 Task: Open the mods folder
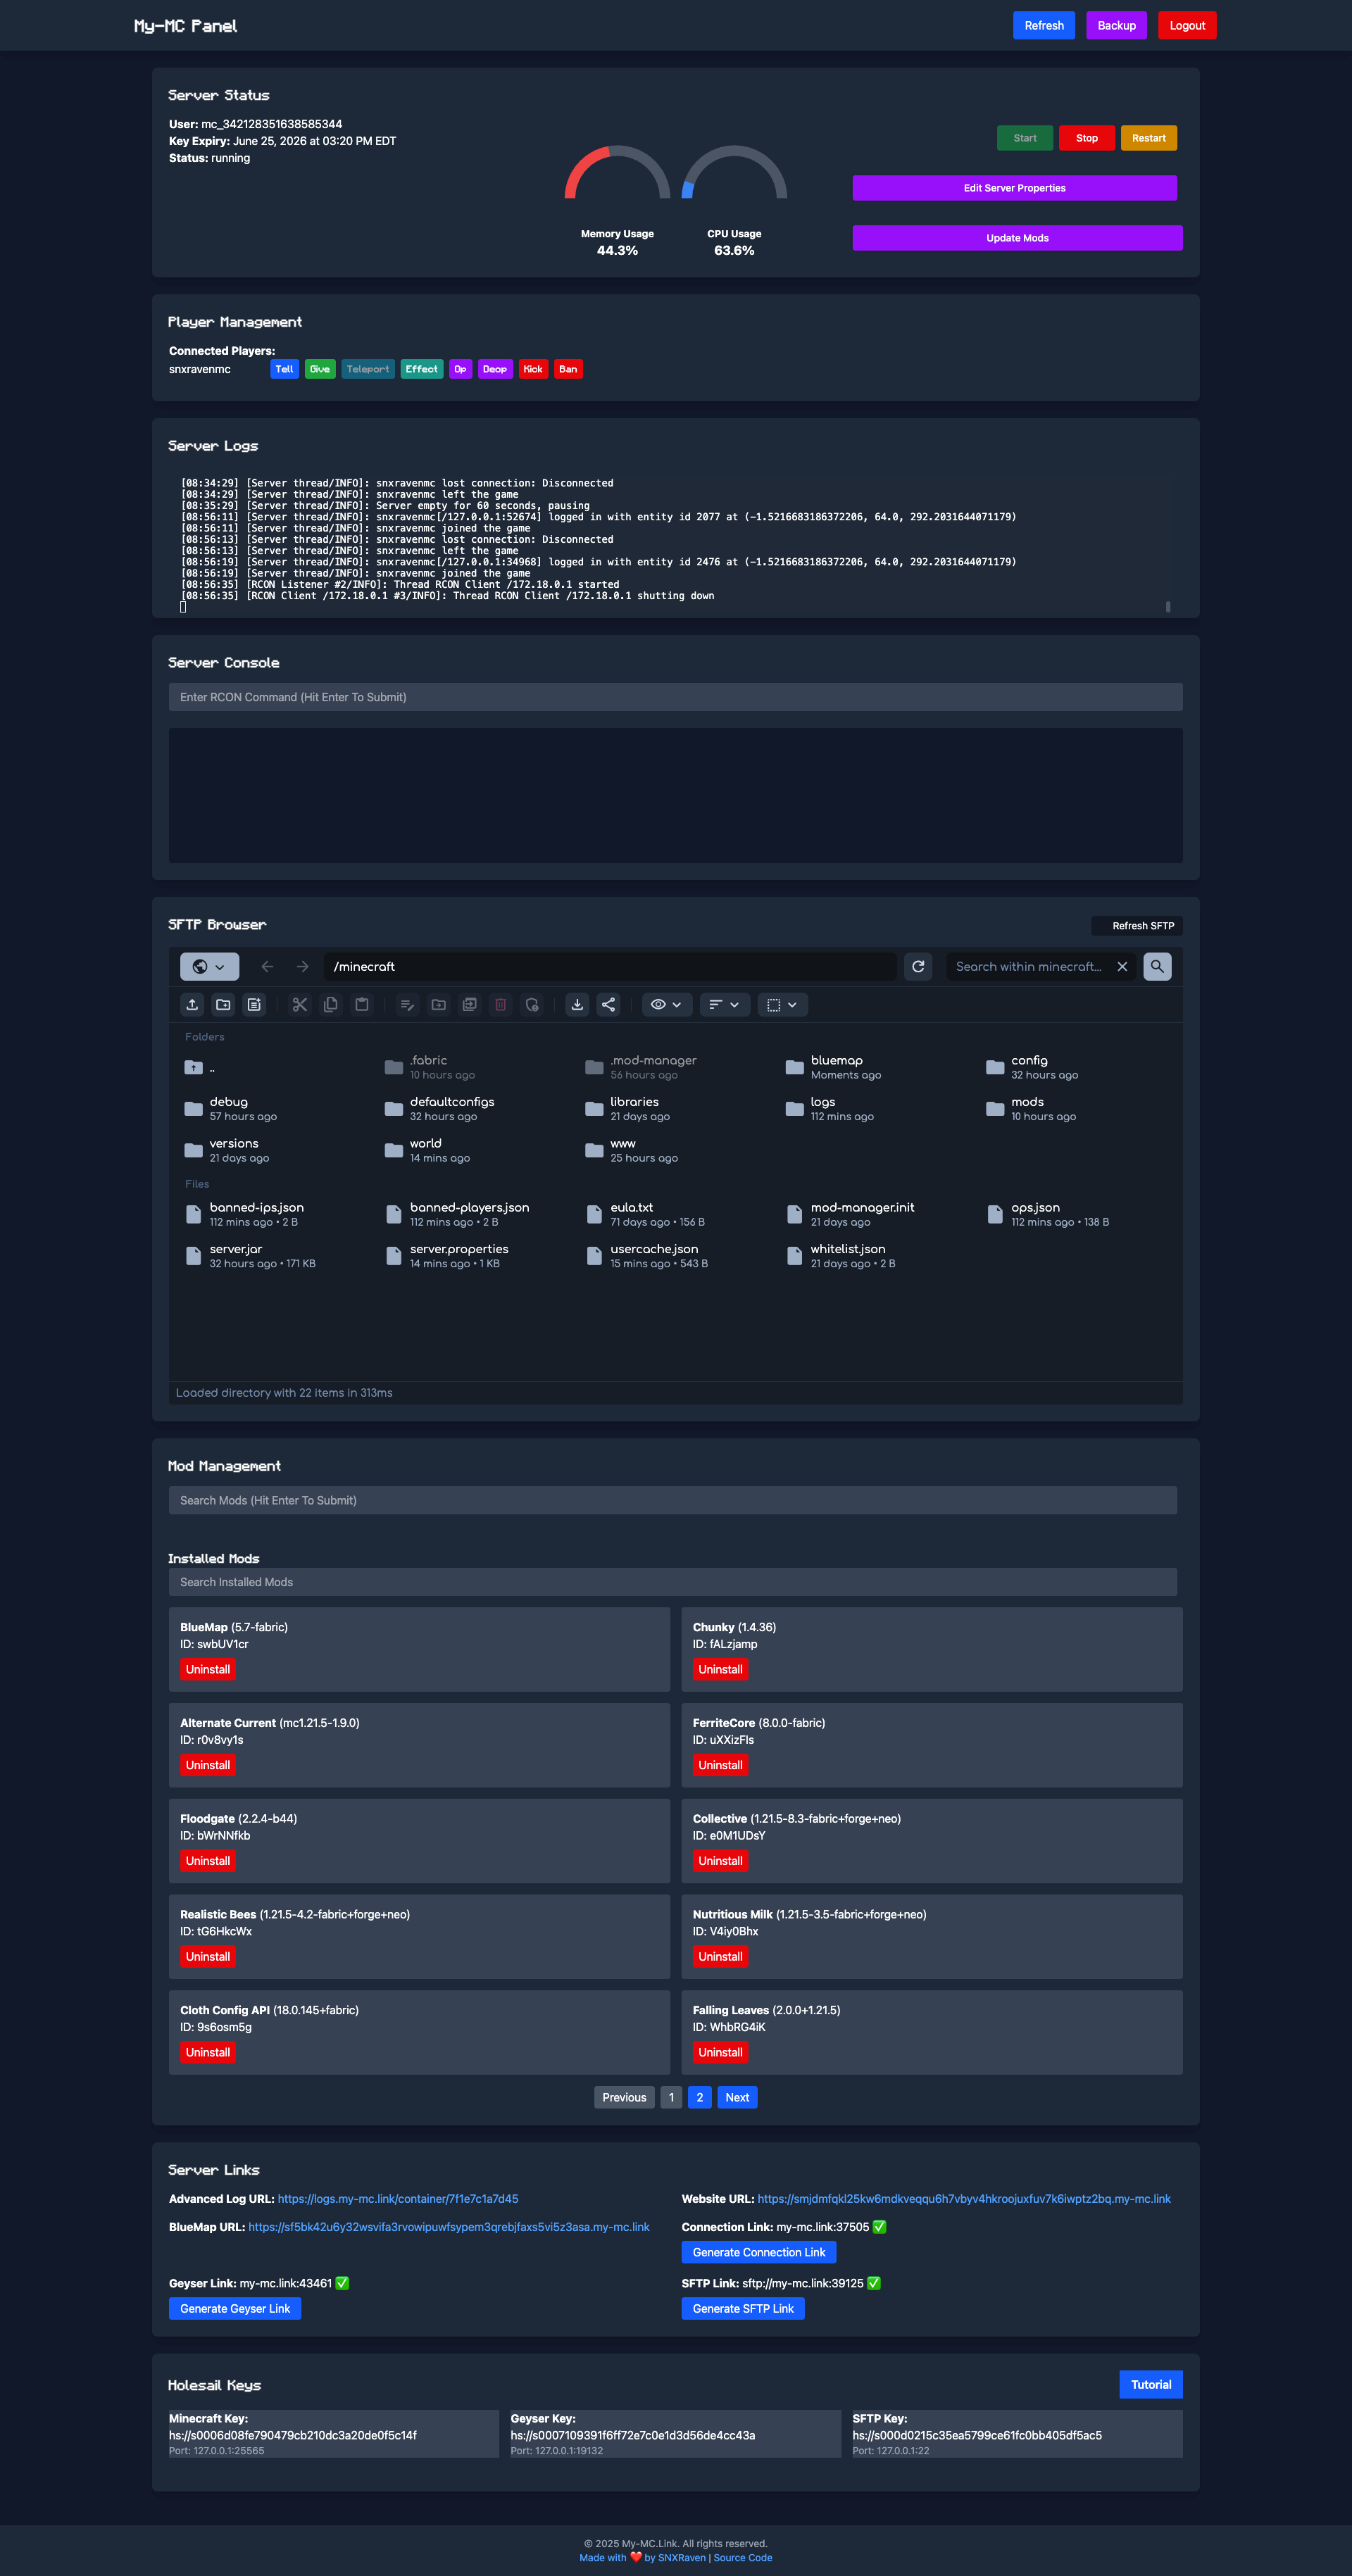pyautogui.click(x=1030, y=1108)
